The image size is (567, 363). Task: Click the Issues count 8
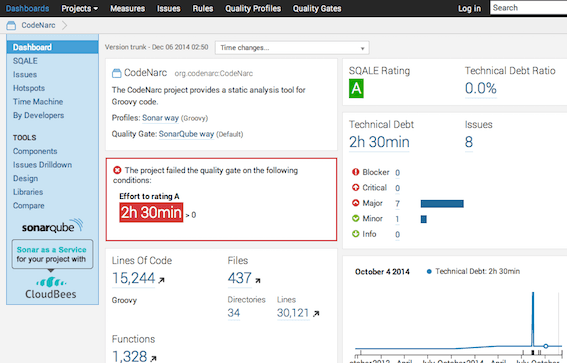[469, 142]
